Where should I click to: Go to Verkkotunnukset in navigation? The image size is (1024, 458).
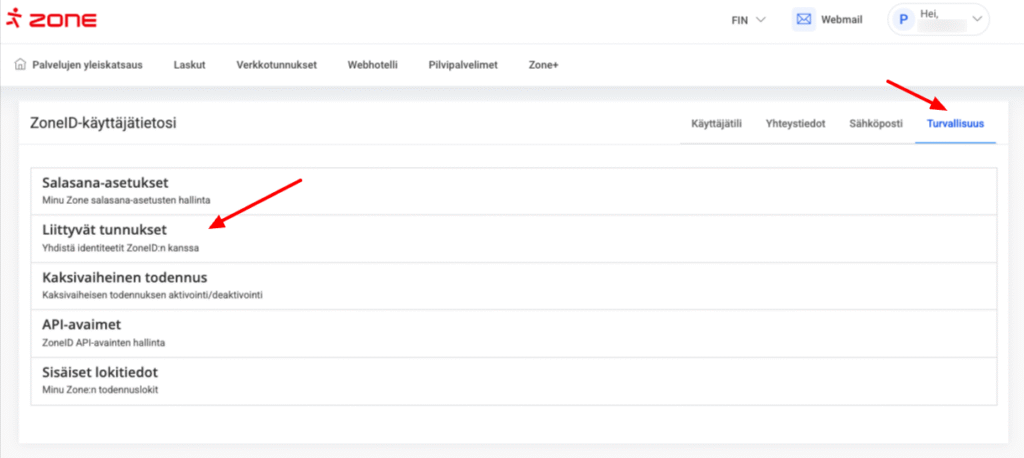tap(276, 65)
